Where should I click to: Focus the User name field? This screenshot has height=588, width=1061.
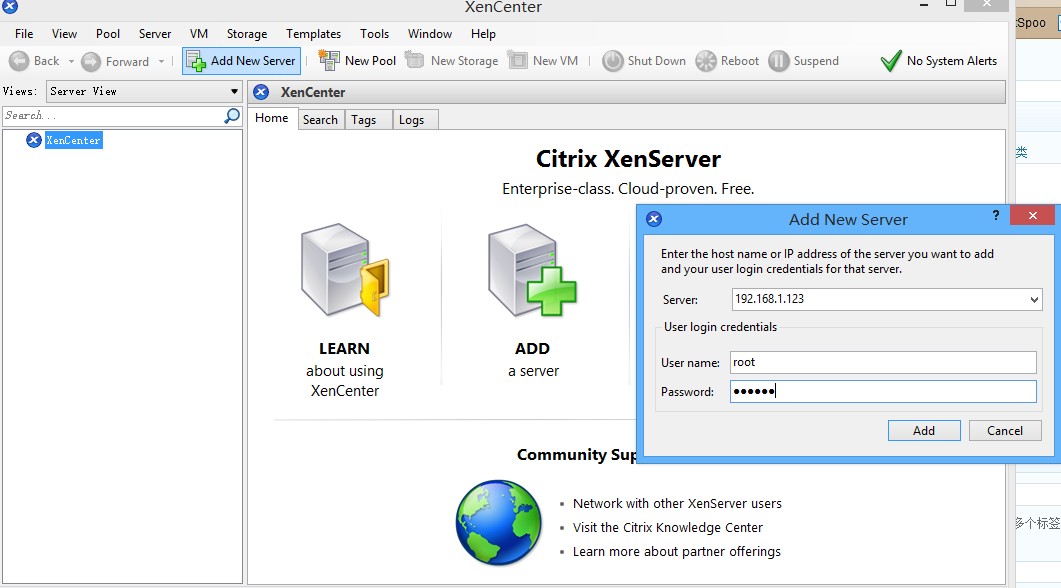[x=883, y=362]
